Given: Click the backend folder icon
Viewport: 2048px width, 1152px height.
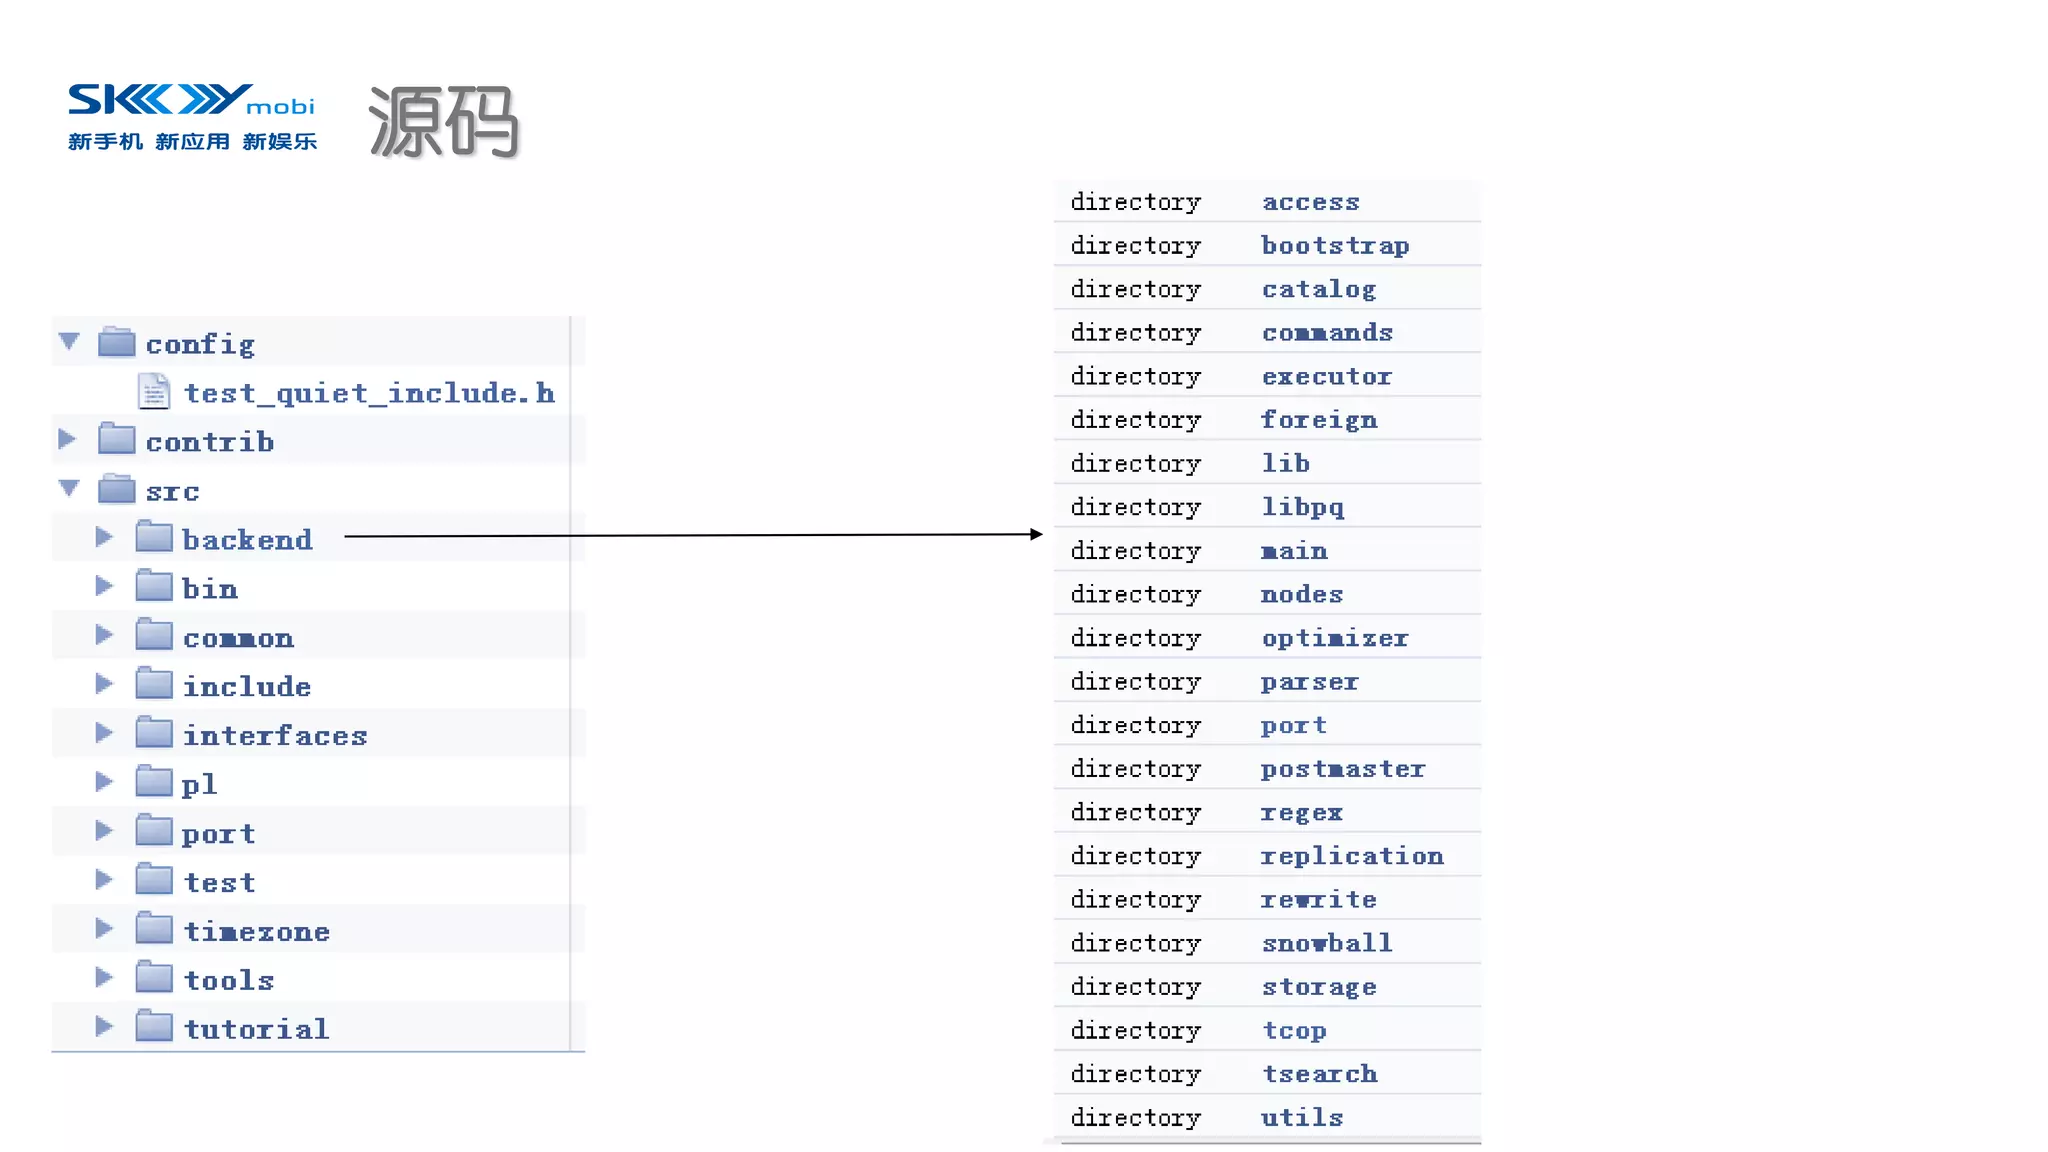Looking at the screenshot, I should (154, 538).
